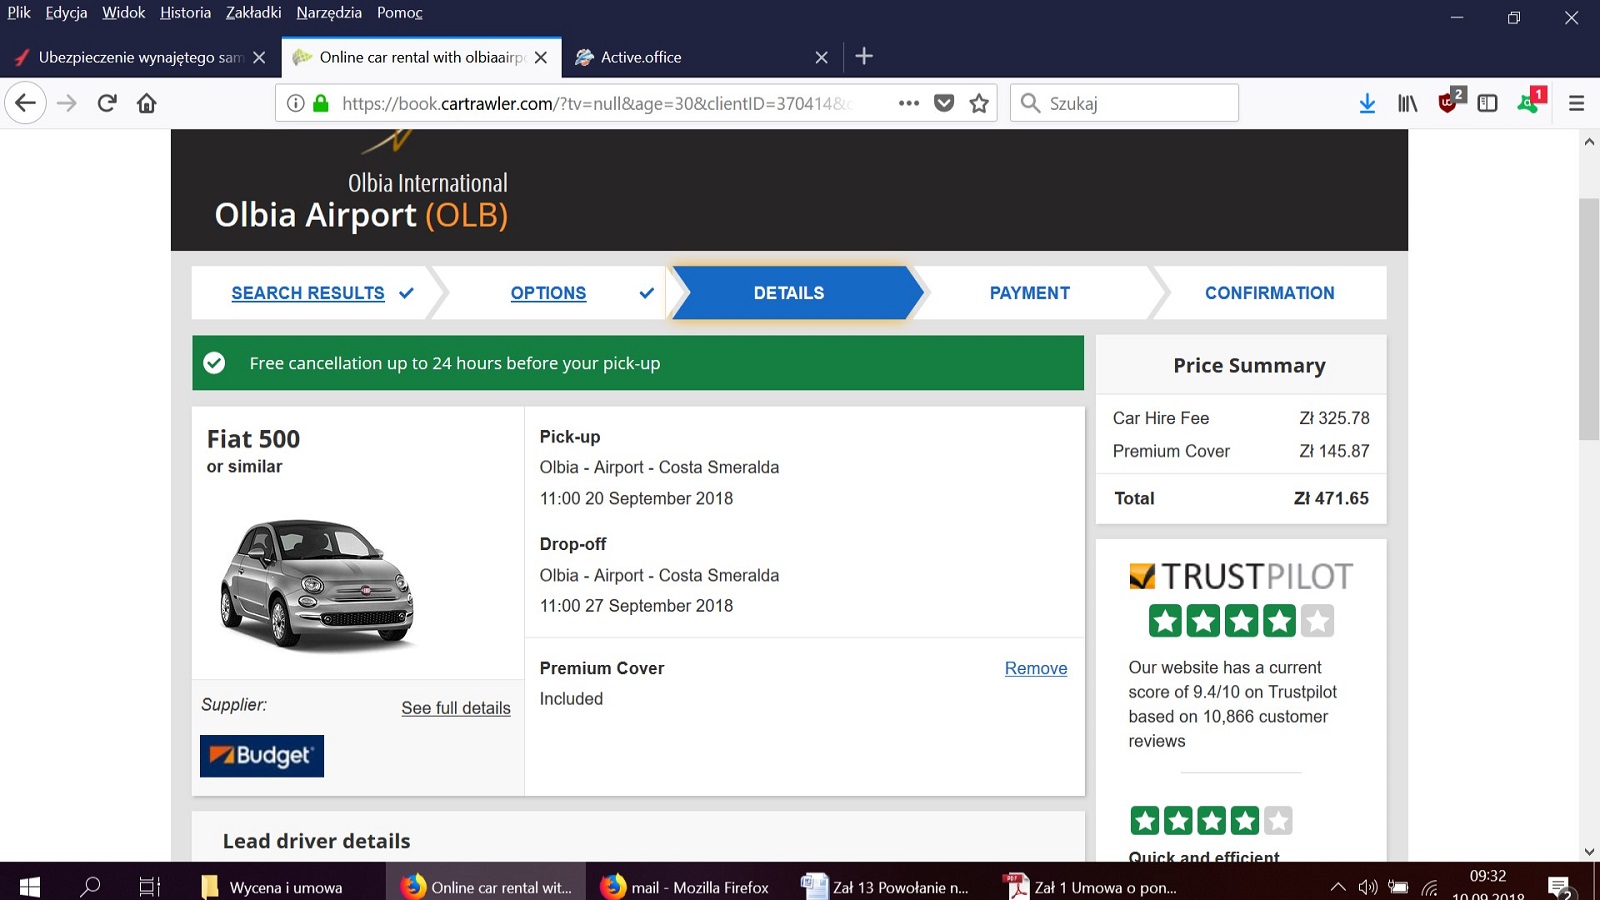The width and height of the screenshot is (1600, 900).
Task: Open the Firefox home page
Action: point(147,103)
